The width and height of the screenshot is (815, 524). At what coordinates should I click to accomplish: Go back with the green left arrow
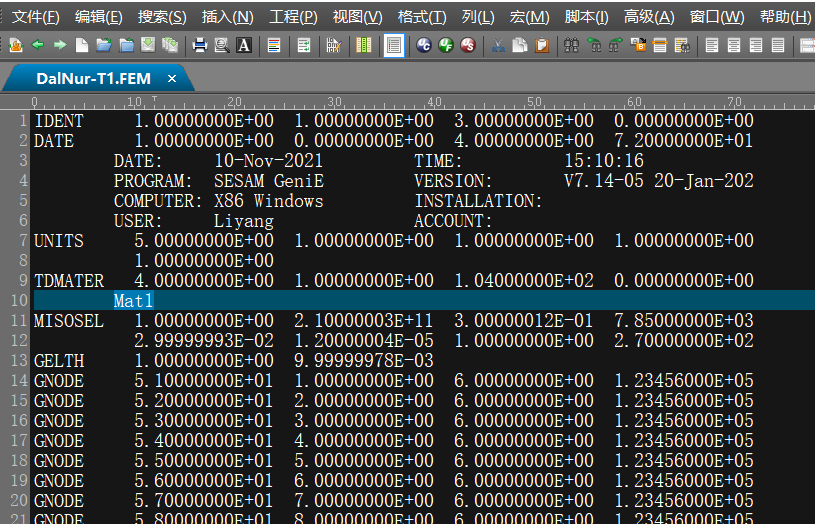tap(38, 45)
